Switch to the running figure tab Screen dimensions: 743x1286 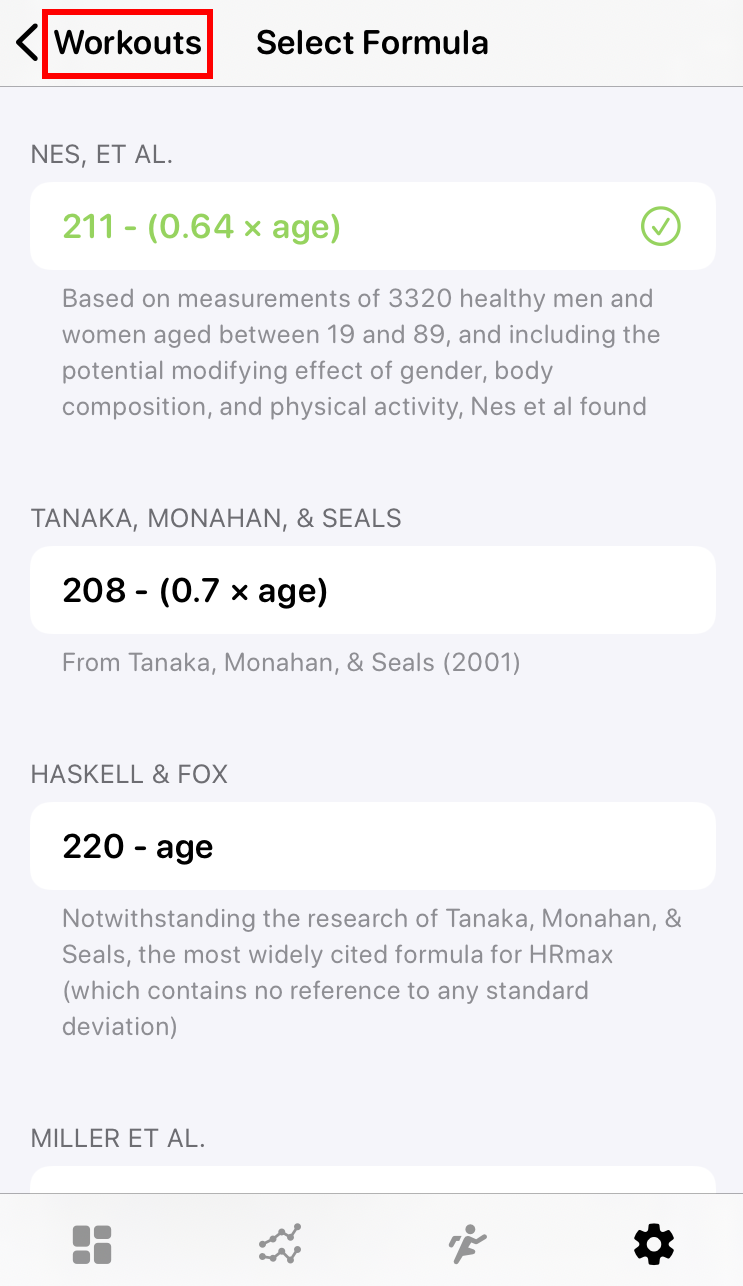tap(466, 1245)
